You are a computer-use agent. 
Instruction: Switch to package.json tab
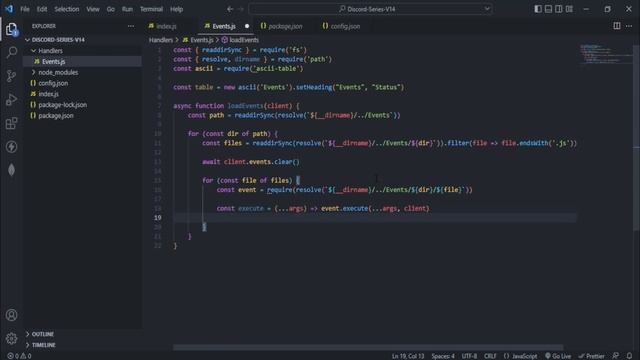[x=285, y=26]
